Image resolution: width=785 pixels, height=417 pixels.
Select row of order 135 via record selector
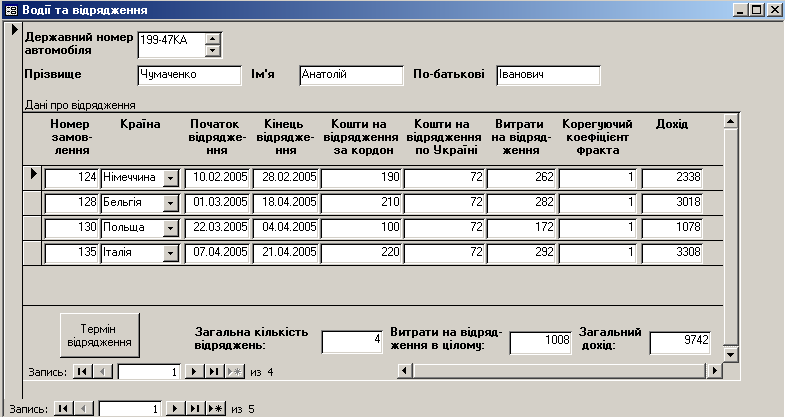(x=33, y=253)
